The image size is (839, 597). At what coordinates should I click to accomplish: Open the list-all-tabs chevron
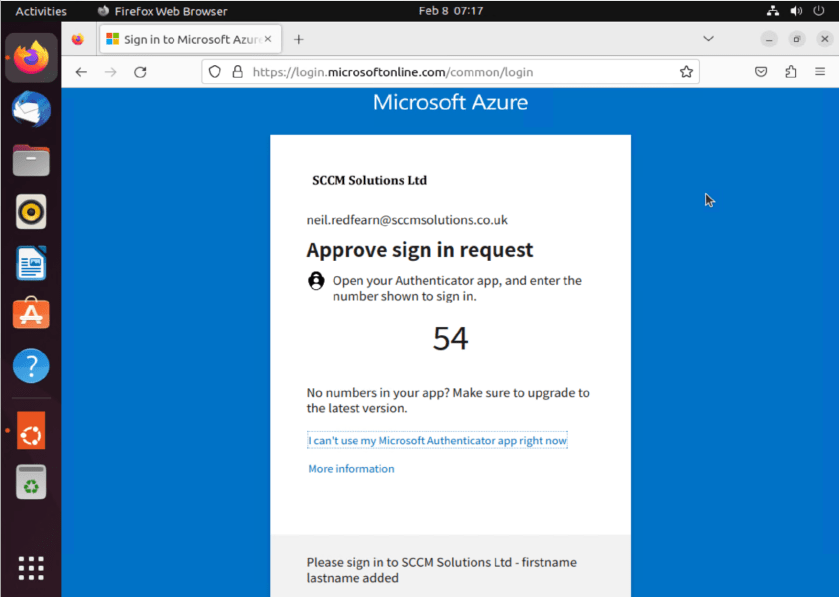click(x=709, y=38)
